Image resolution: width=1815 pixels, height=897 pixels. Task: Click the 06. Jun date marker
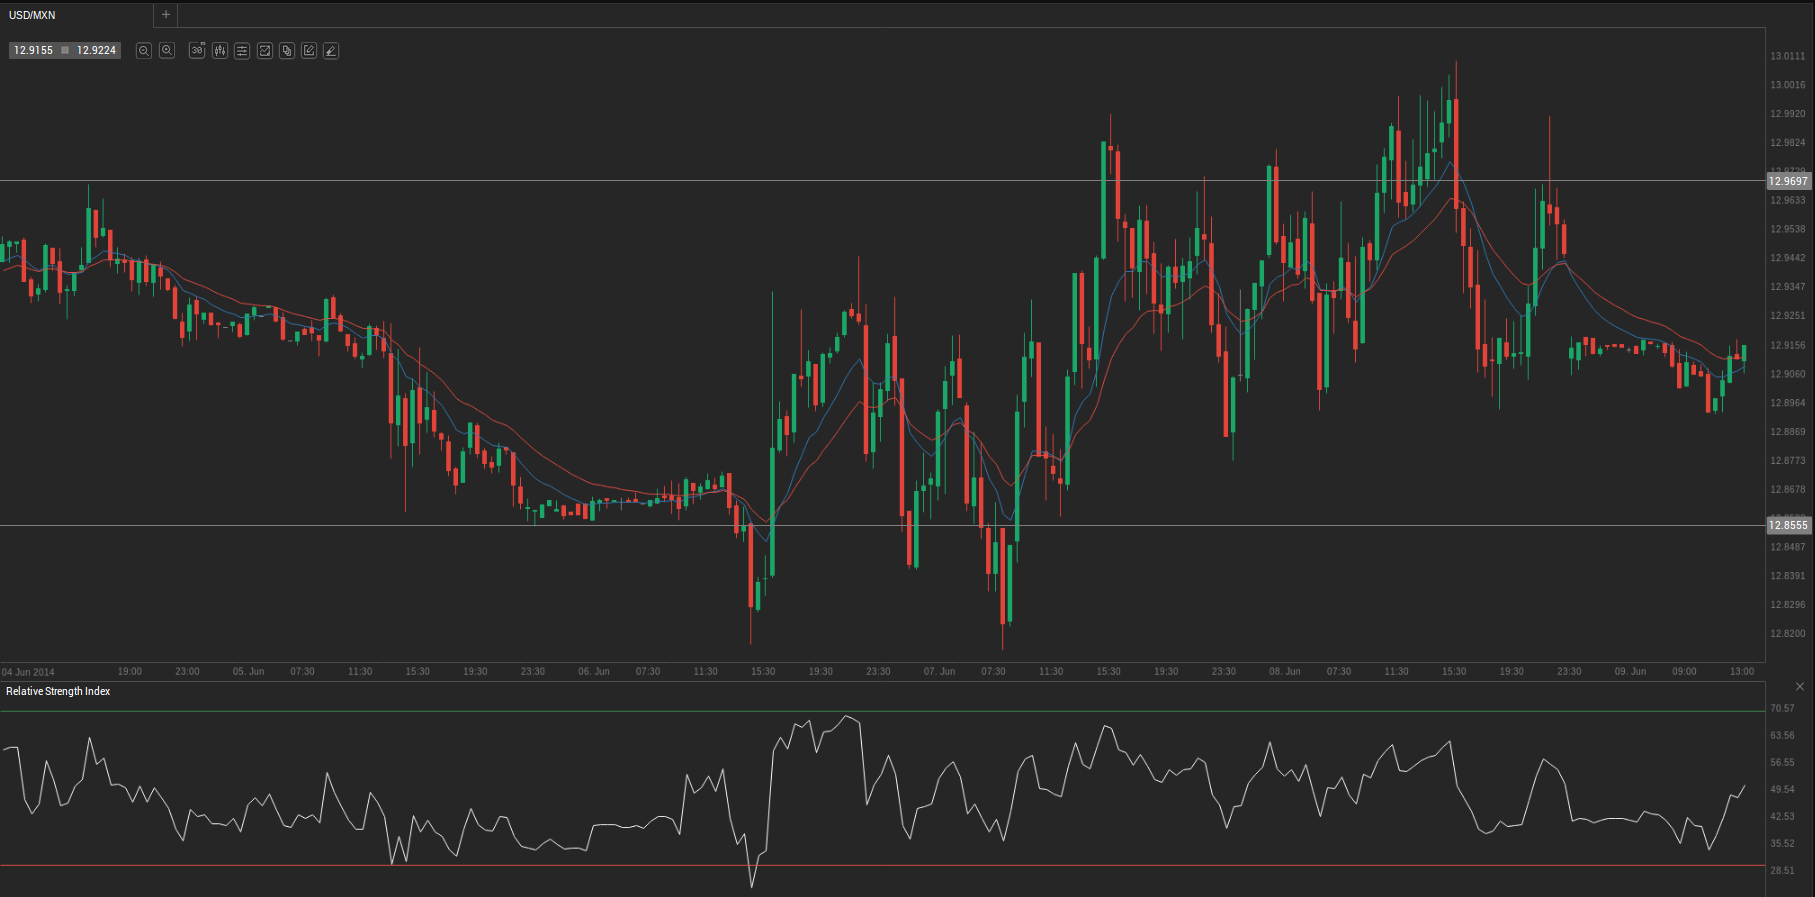tap(594, 672)
